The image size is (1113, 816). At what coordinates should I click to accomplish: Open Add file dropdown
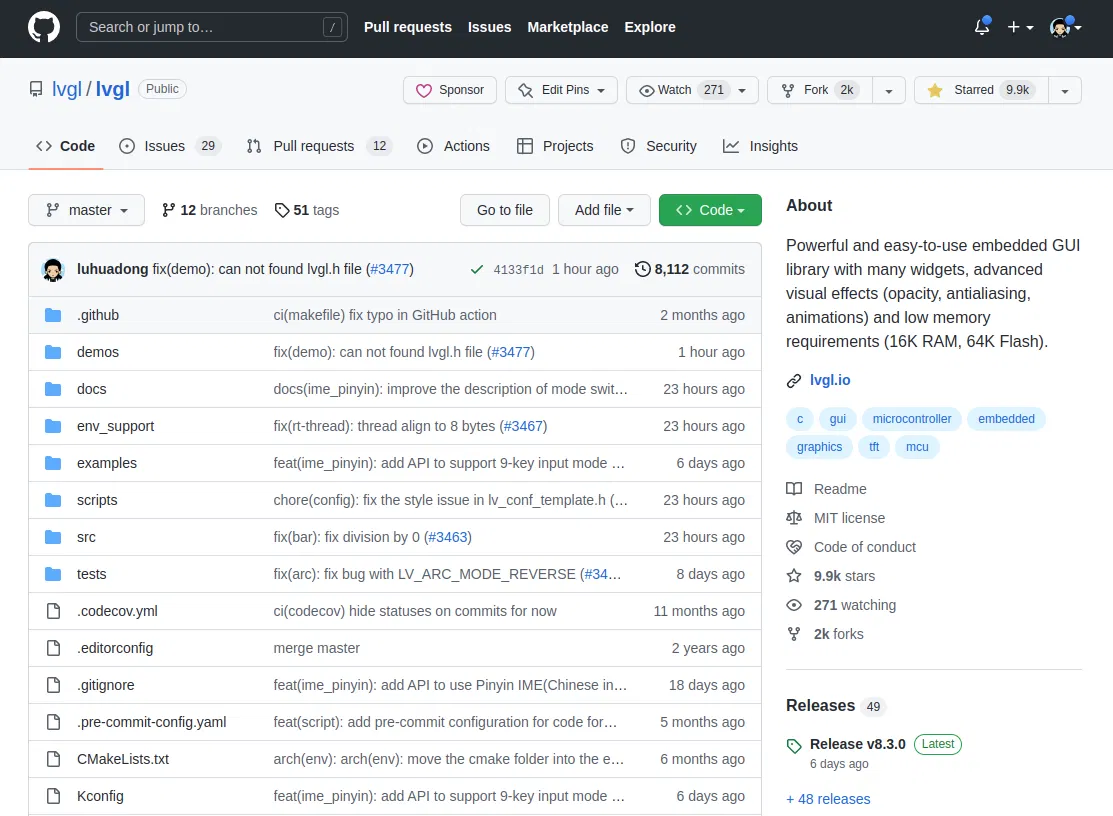(x=604, y=210)
